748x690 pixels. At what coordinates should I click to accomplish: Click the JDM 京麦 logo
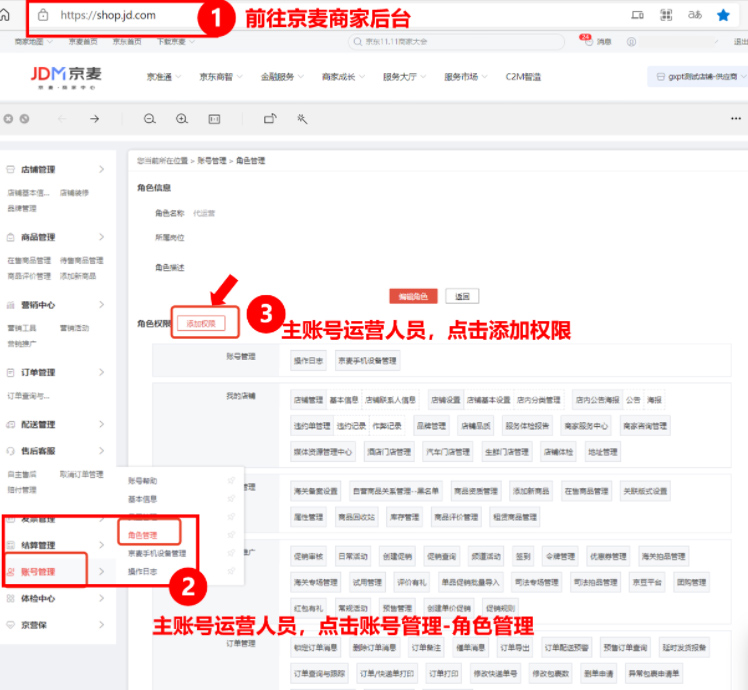click(66, 76)
